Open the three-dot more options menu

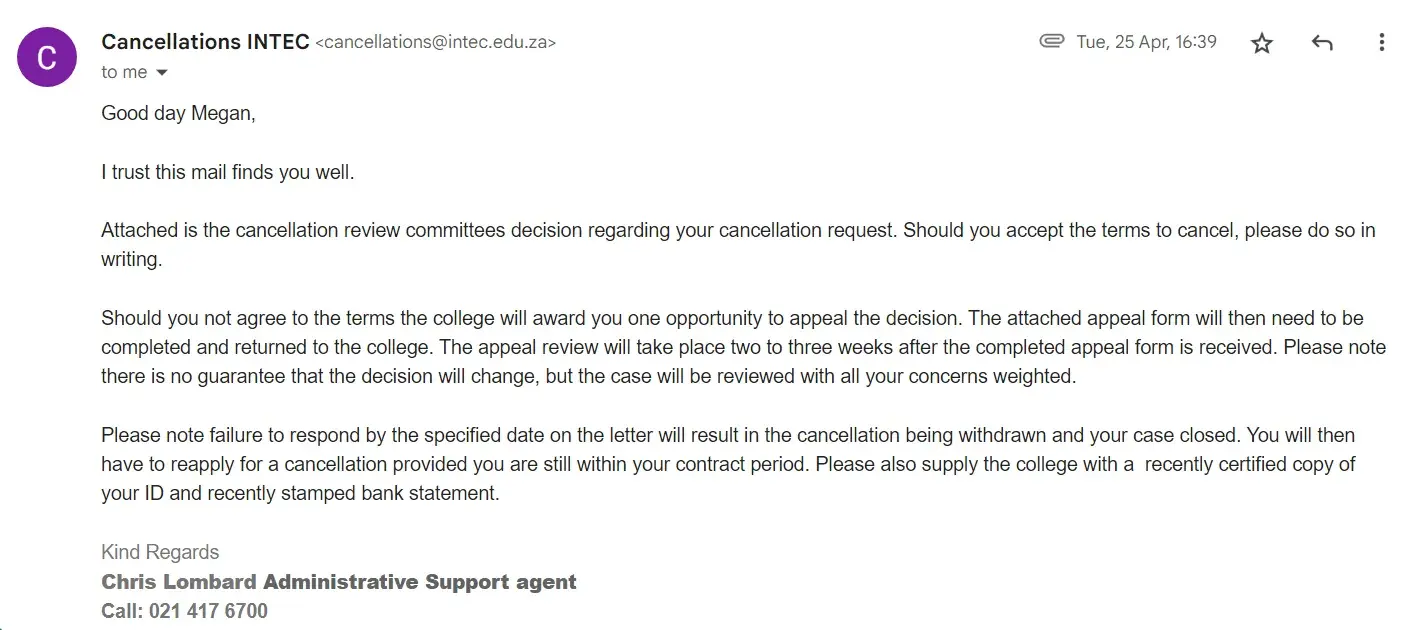tap(1381, 43)
